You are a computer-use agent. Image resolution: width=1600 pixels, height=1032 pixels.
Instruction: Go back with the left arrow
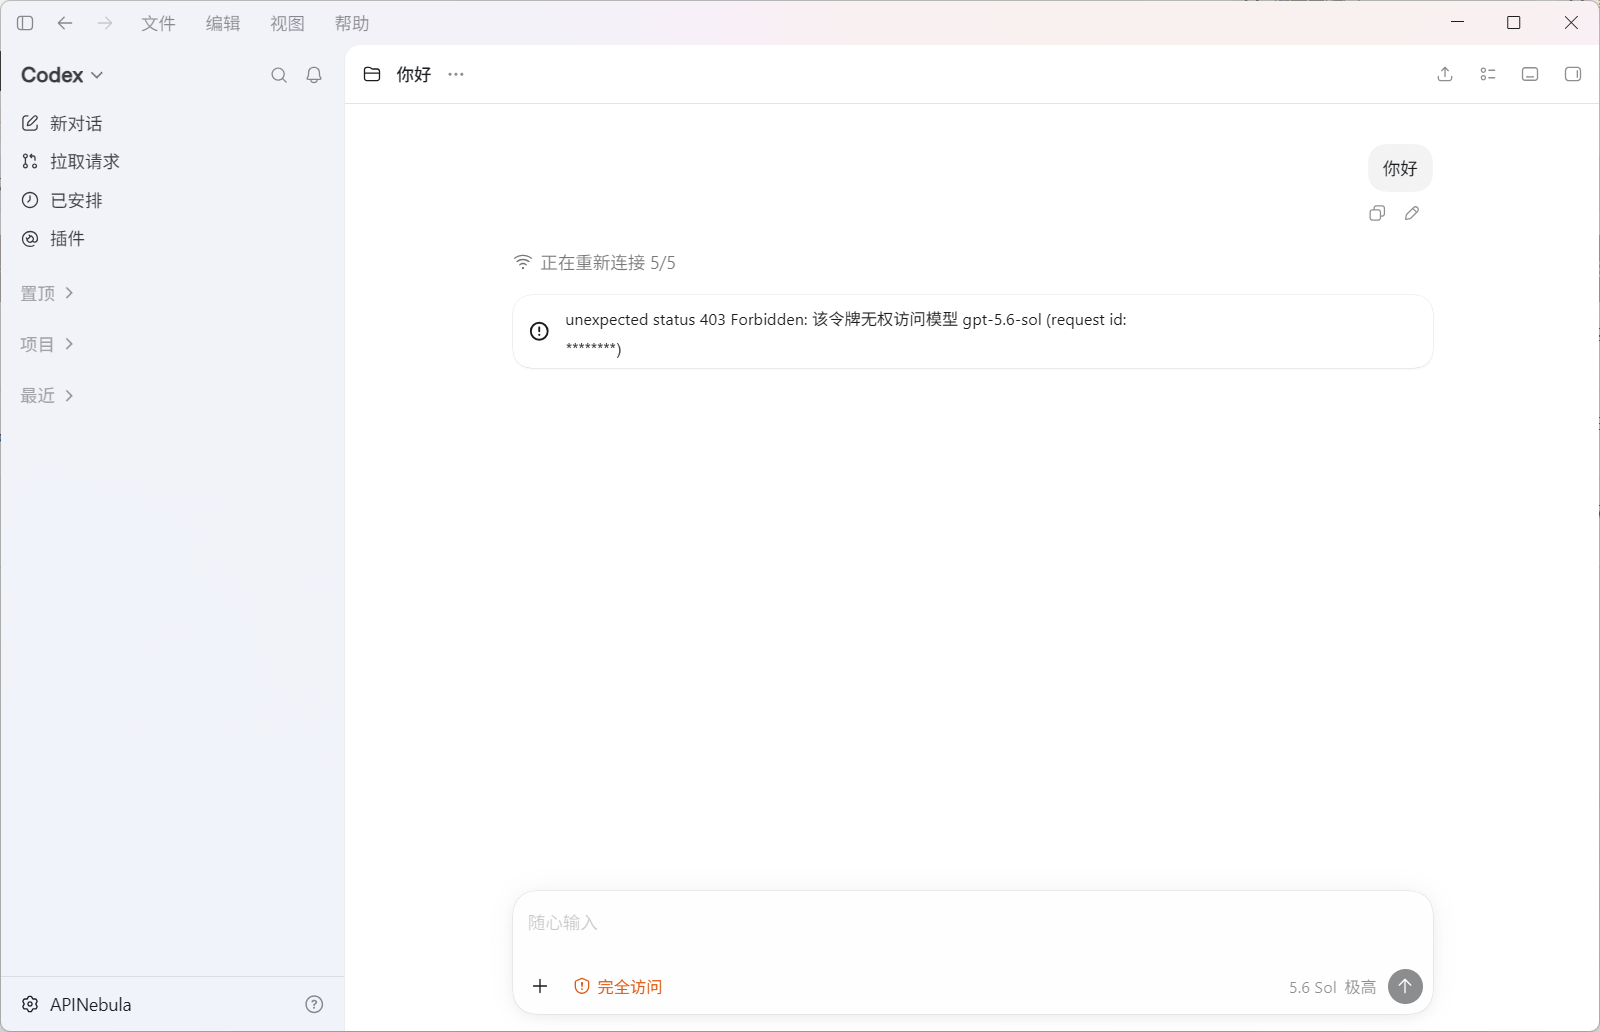click(x=65, y=23)
